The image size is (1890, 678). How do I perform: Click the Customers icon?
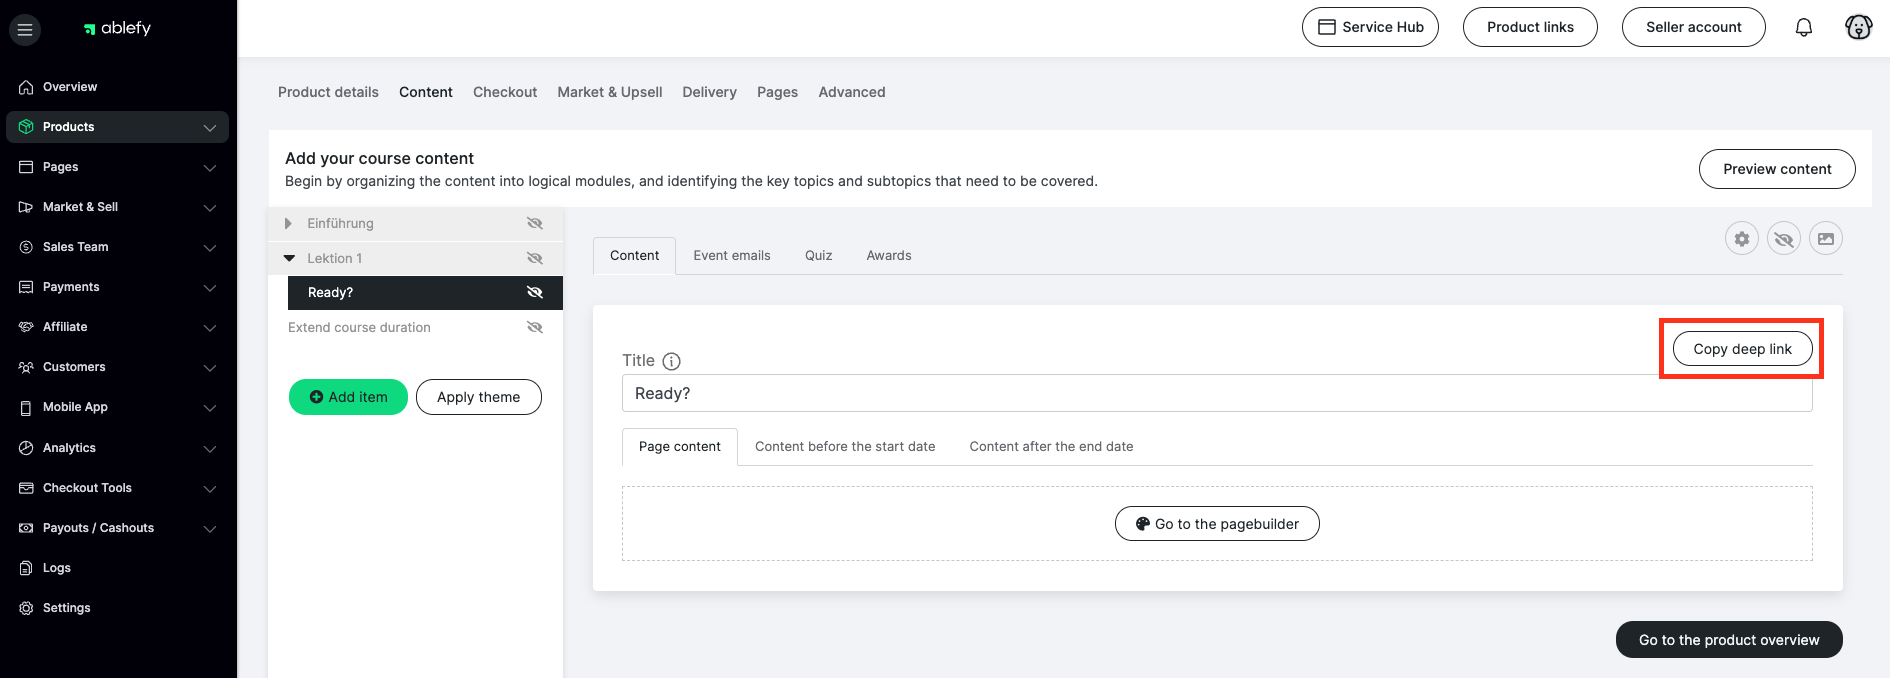26,367
